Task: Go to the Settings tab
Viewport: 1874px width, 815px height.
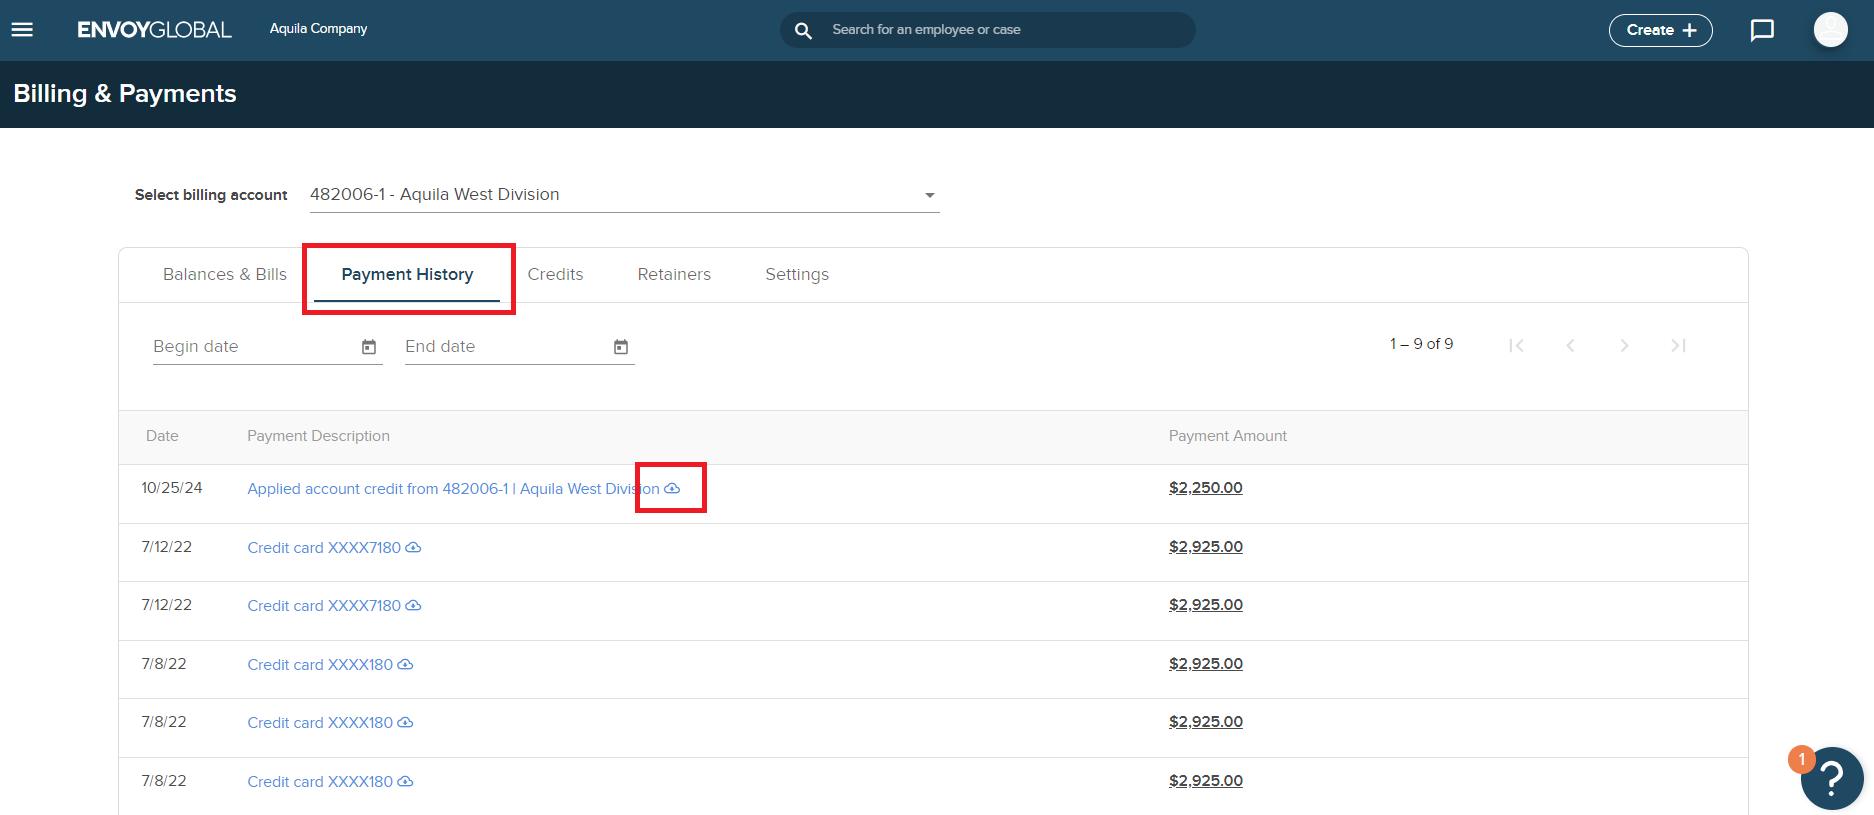Action: 797,274
